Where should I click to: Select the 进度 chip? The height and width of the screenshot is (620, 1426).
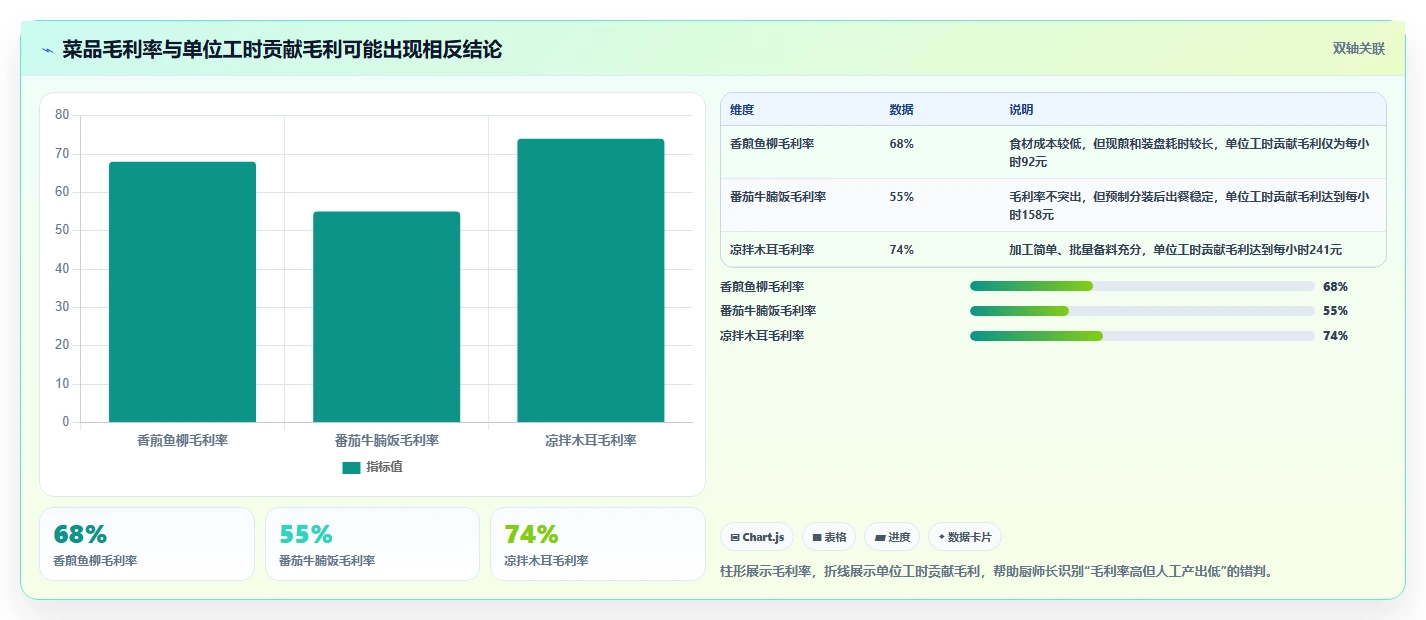(892, 537)
